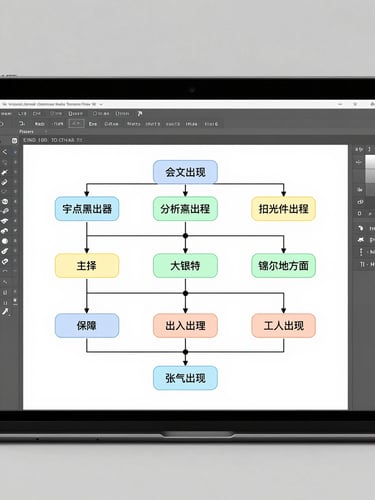
Task: Click the junction dot above 张气出现
Action: (x=185, y=352)
